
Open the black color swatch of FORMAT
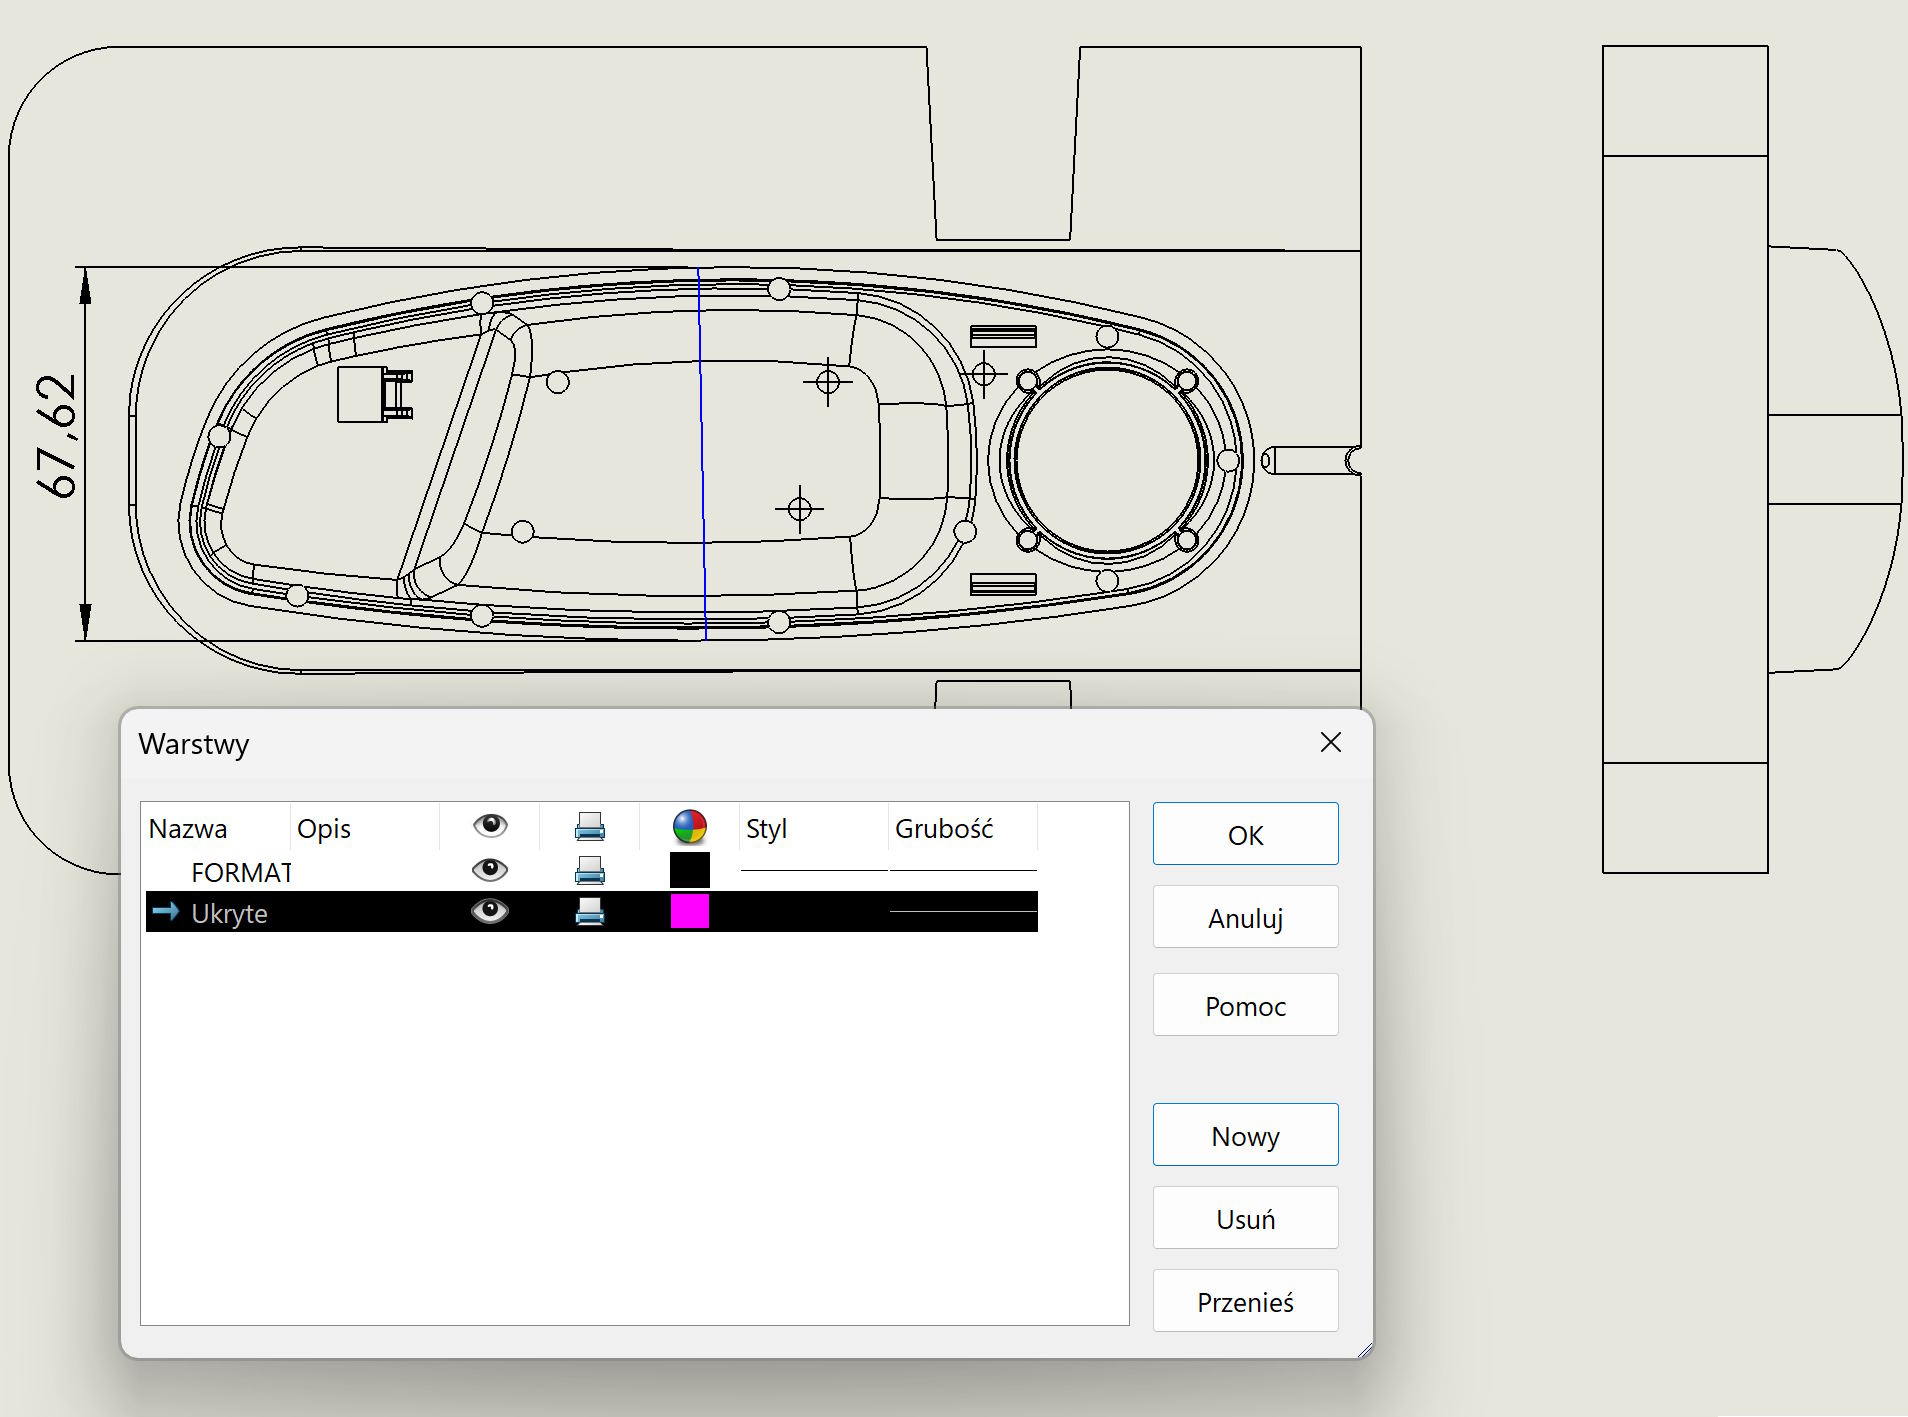point(690,871)
